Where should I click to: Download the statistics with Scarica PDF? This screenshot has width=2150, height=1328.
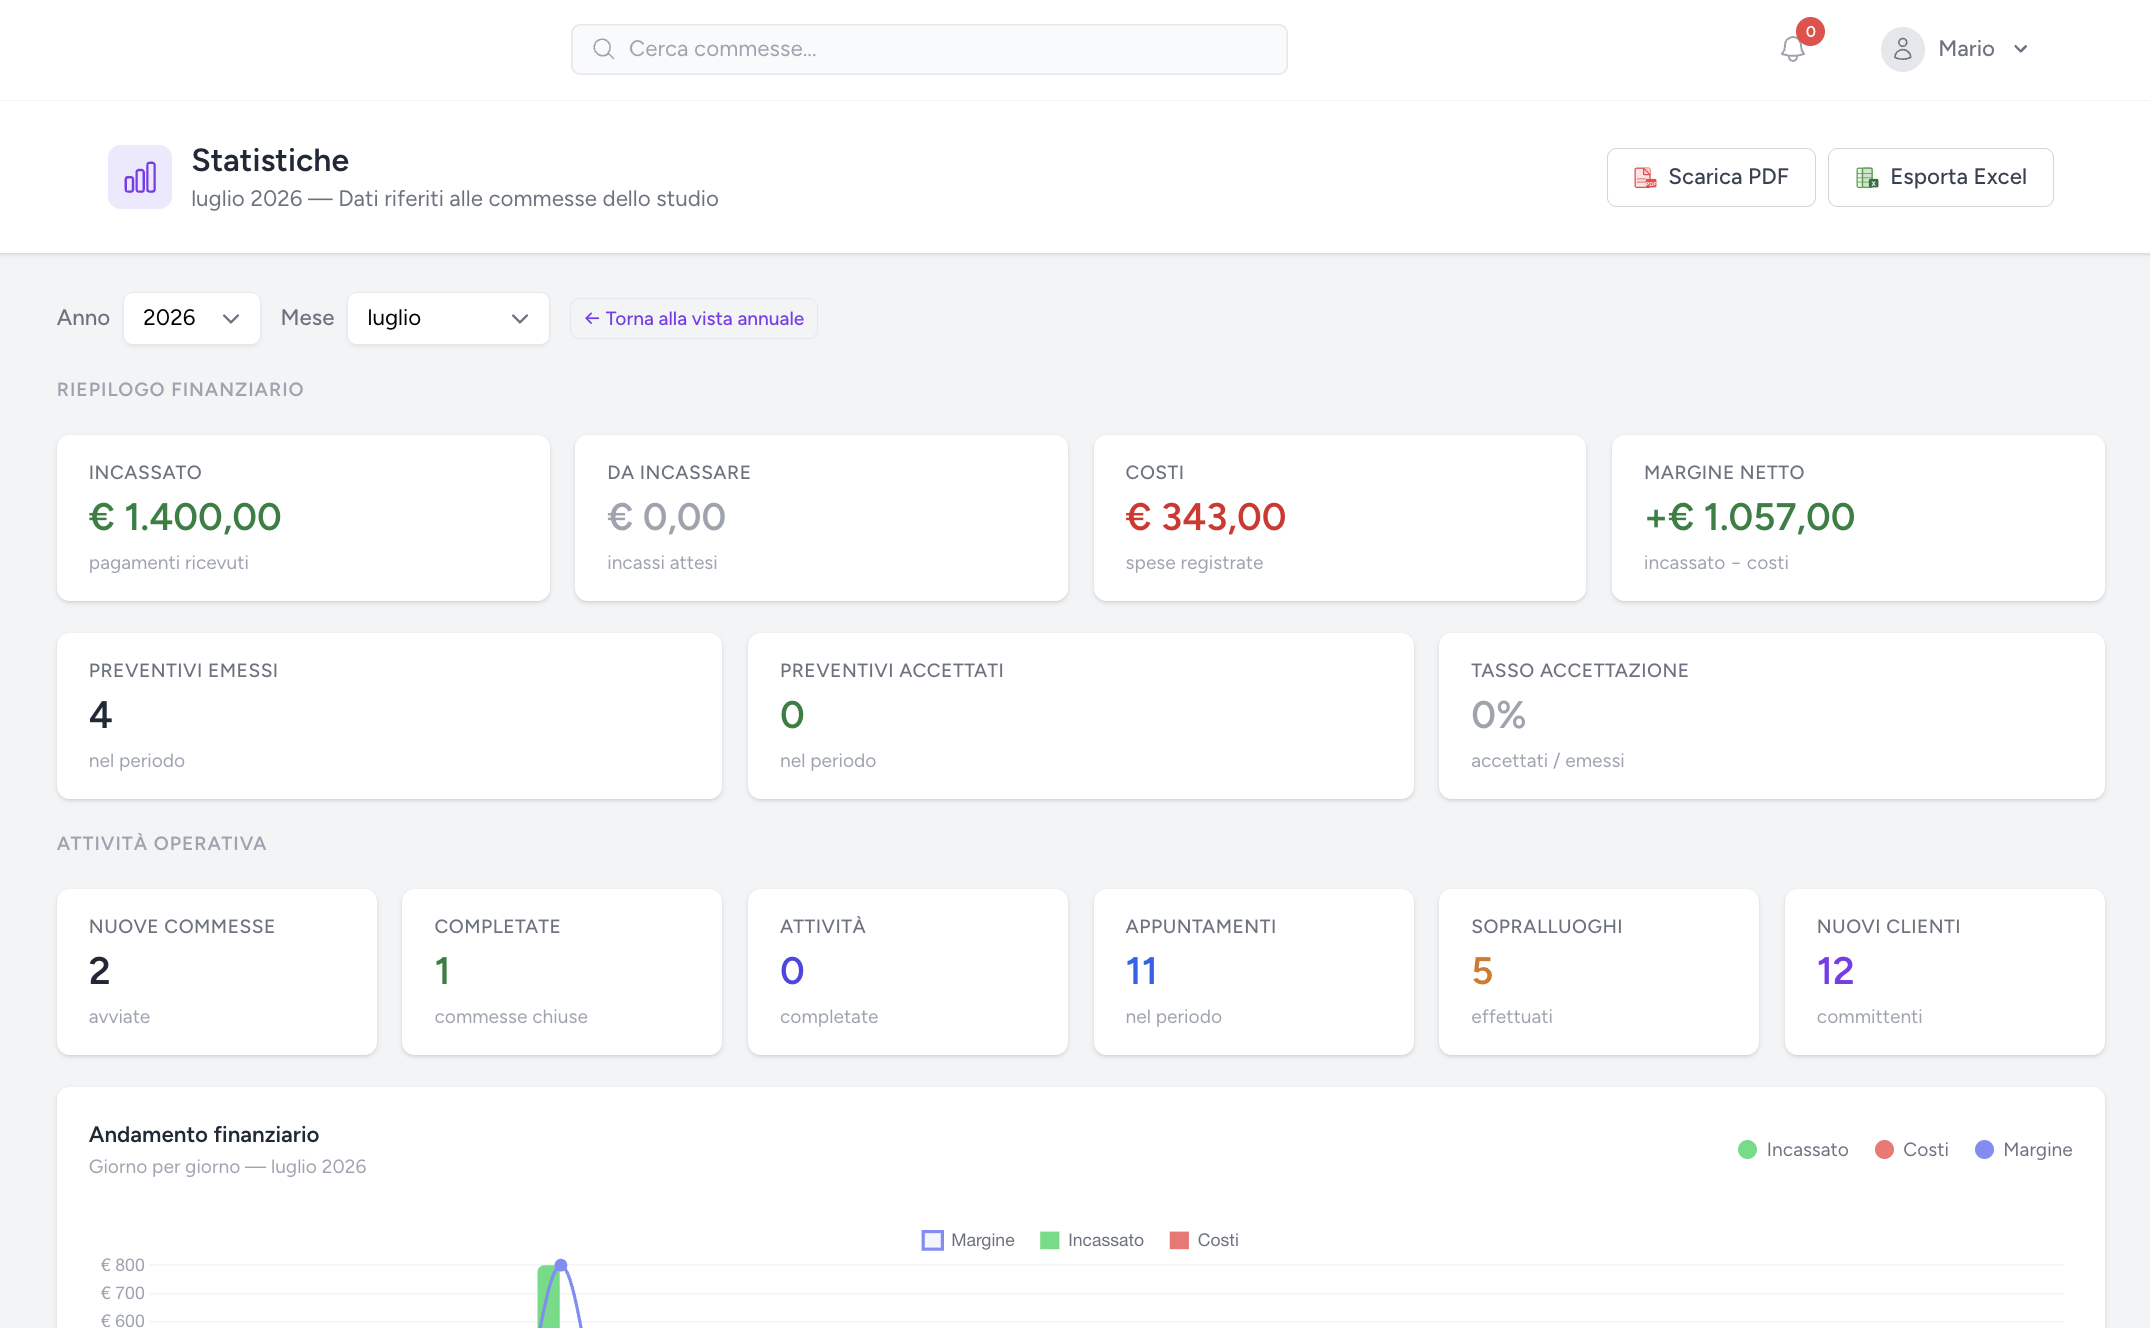pos(1711,177)
